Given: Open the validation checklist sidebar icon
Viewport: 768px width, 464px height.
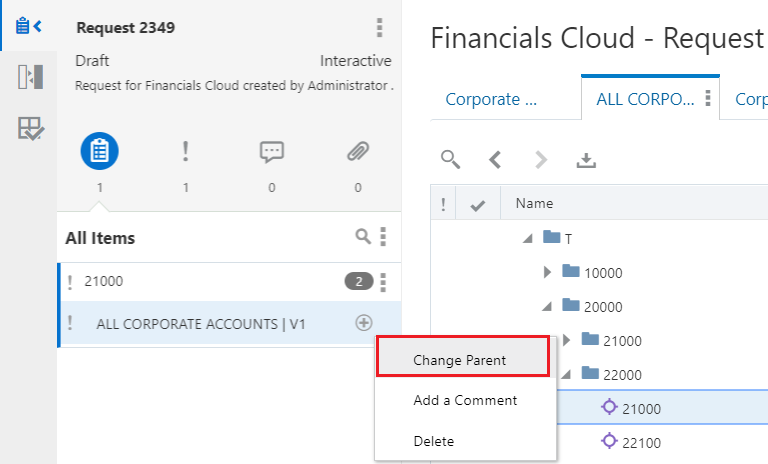Looking at the screenshot, I should [30, 128].
